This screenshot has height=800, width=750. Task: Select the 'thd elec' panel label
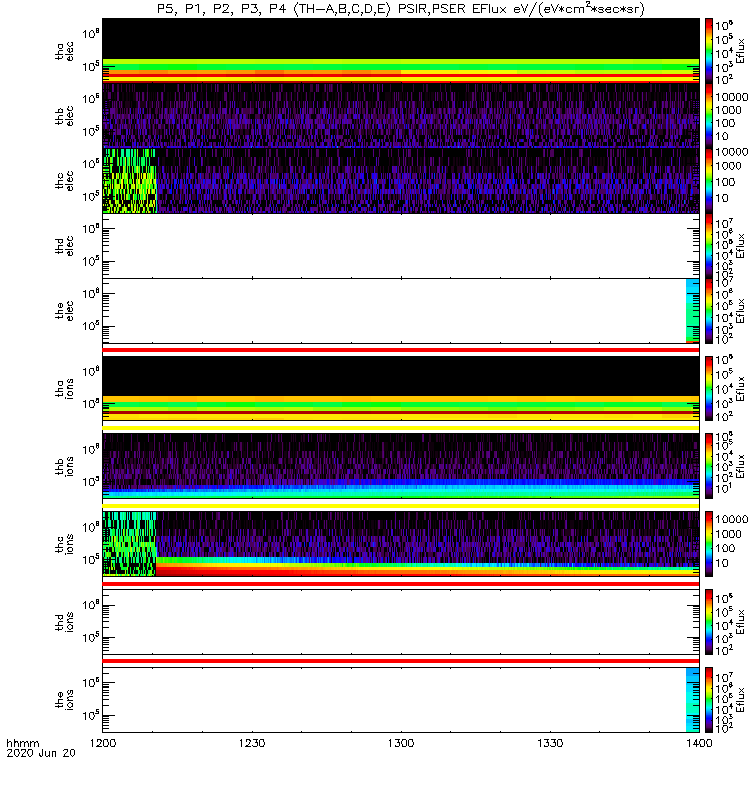pos(64,245)
